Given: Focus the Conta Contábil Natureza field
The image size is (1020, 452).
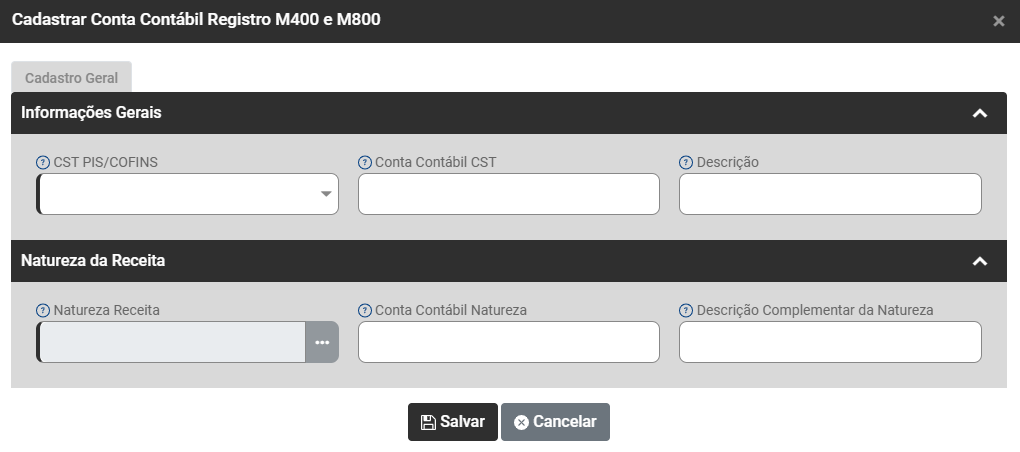Looking at the screenshot, I should pyautogui.click(x=508, y=342).
